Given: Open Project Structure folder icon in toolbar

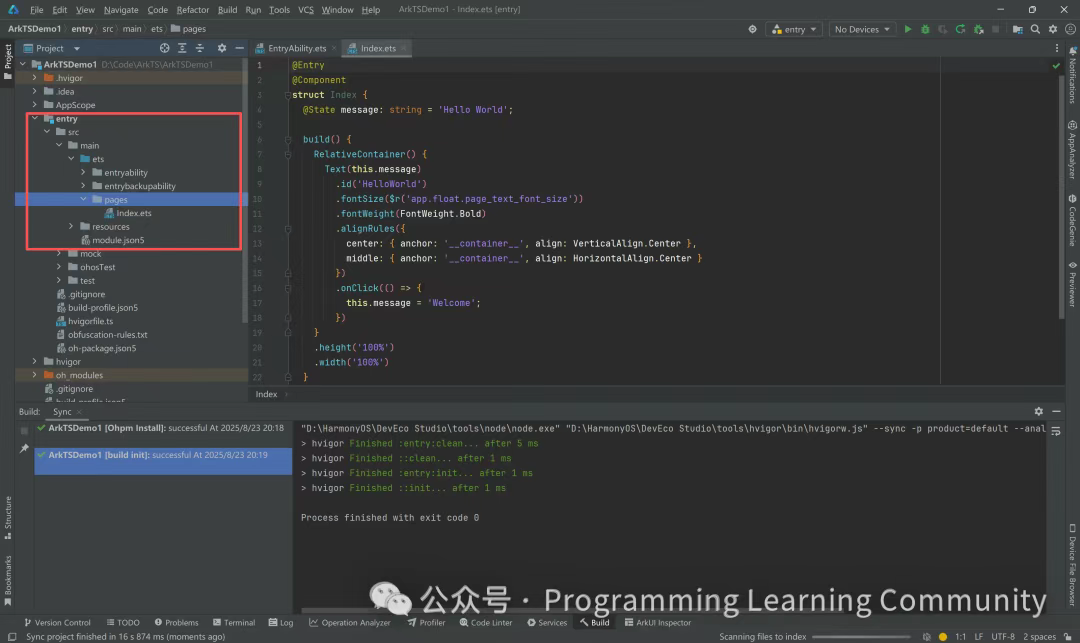Looking at the screenshot, I should point(1017,29).
